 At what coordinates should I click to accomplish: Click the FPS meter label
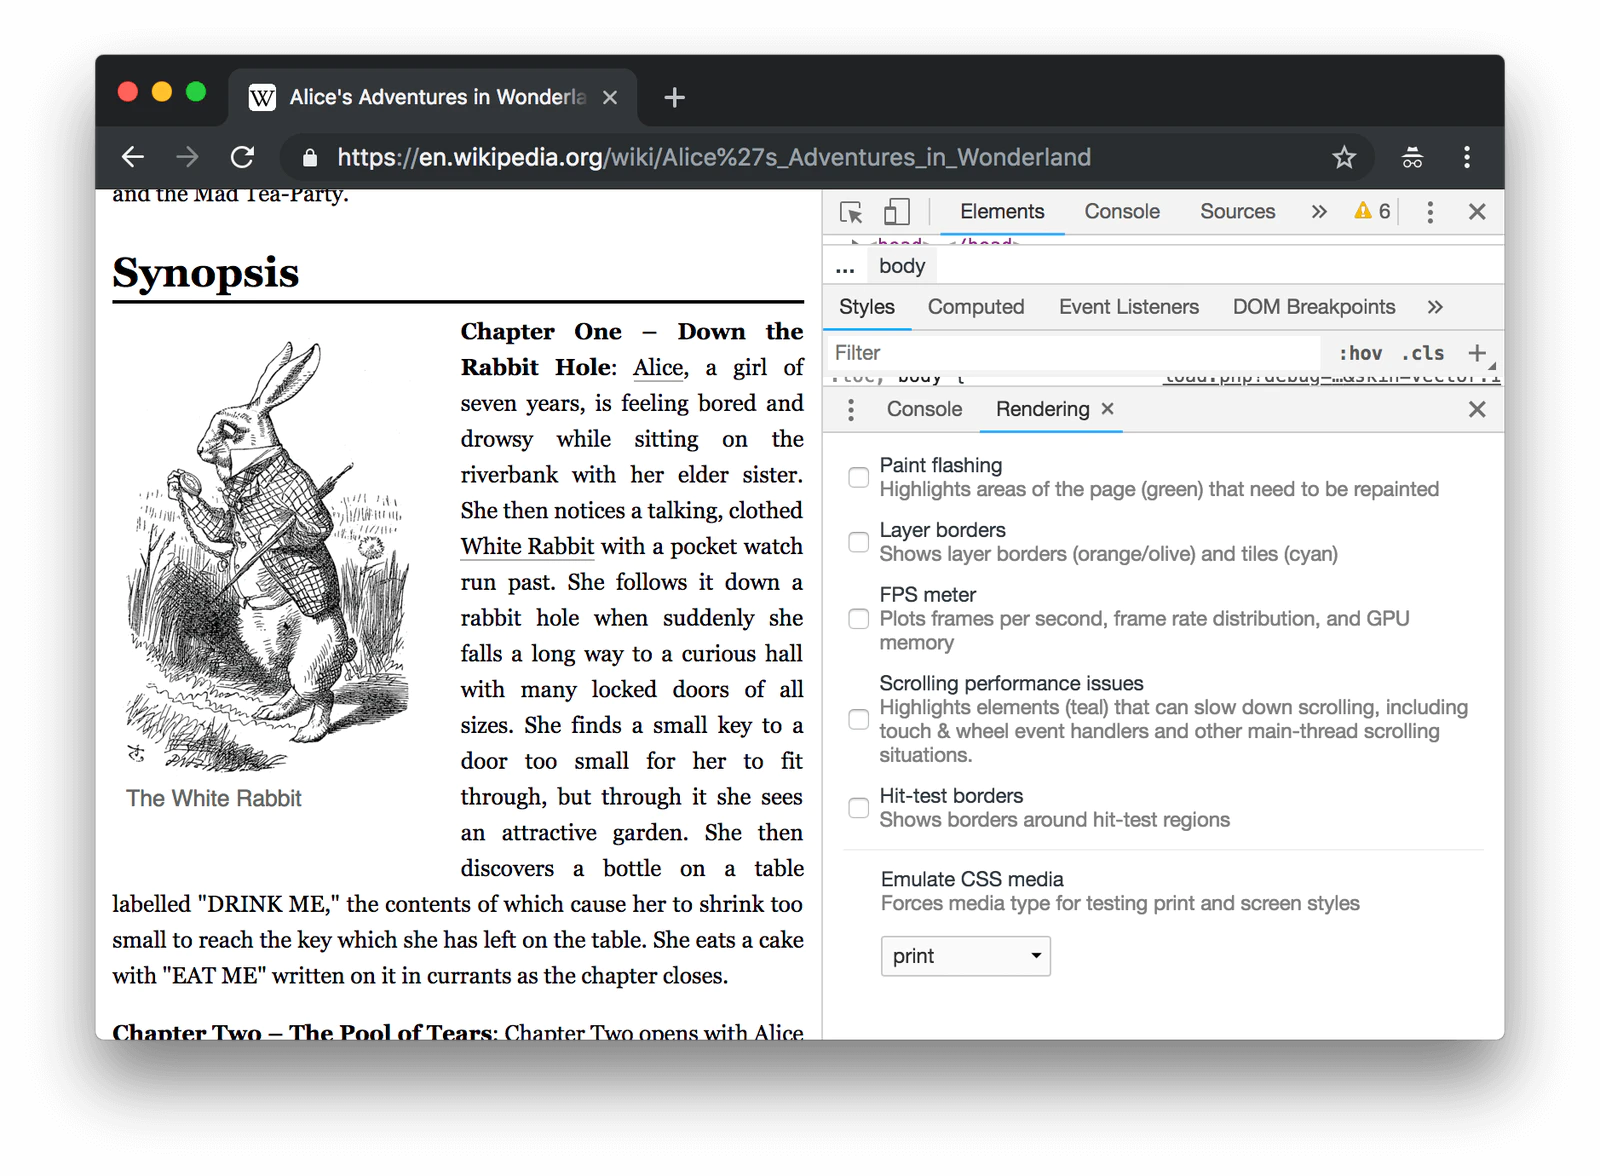tap(928, 595)
